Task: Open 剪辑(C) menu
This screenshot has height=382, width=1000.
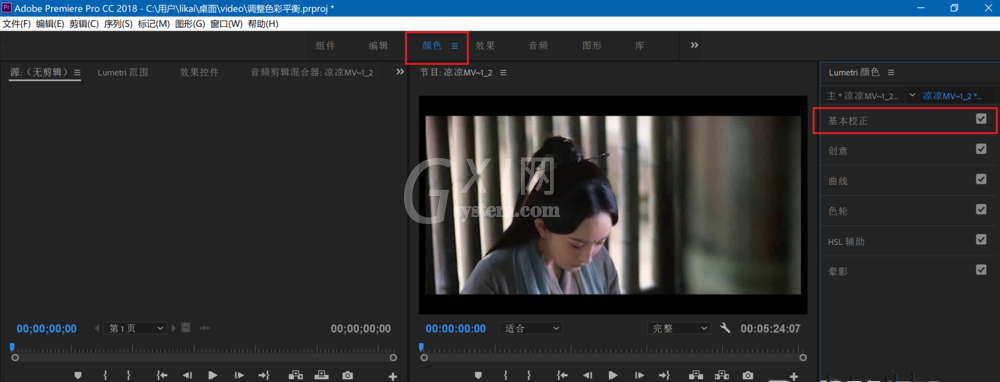Action: tap(84, 24)
